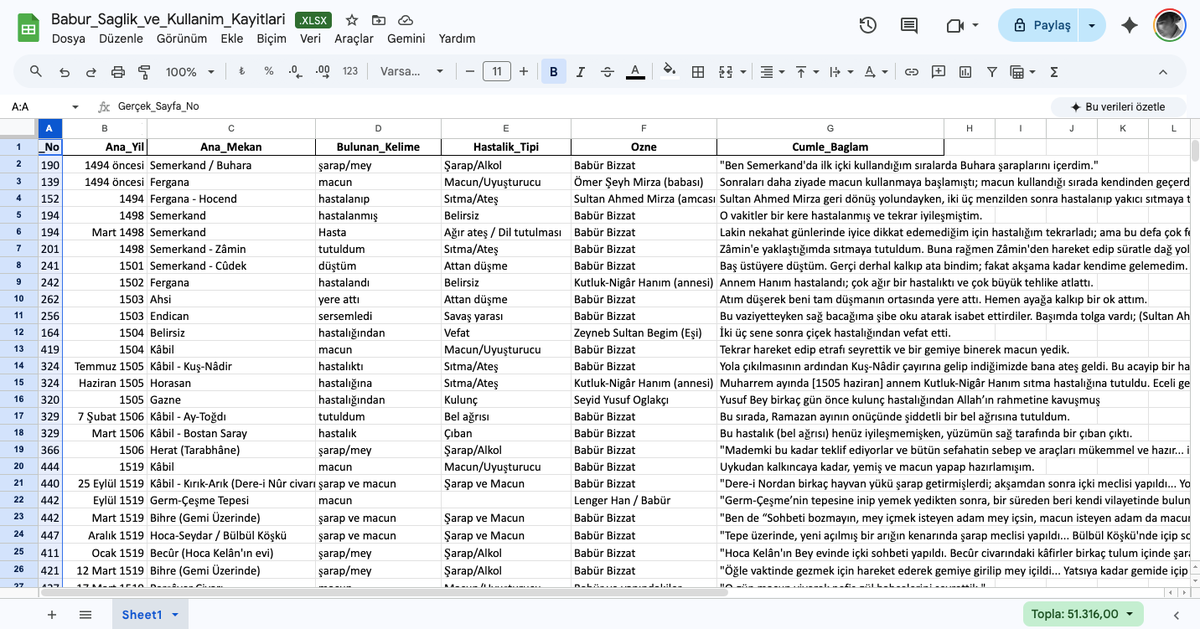The image size is (1200, 629).
Task: Open vertical align dropdown
Action: click(x=807, y=72)
